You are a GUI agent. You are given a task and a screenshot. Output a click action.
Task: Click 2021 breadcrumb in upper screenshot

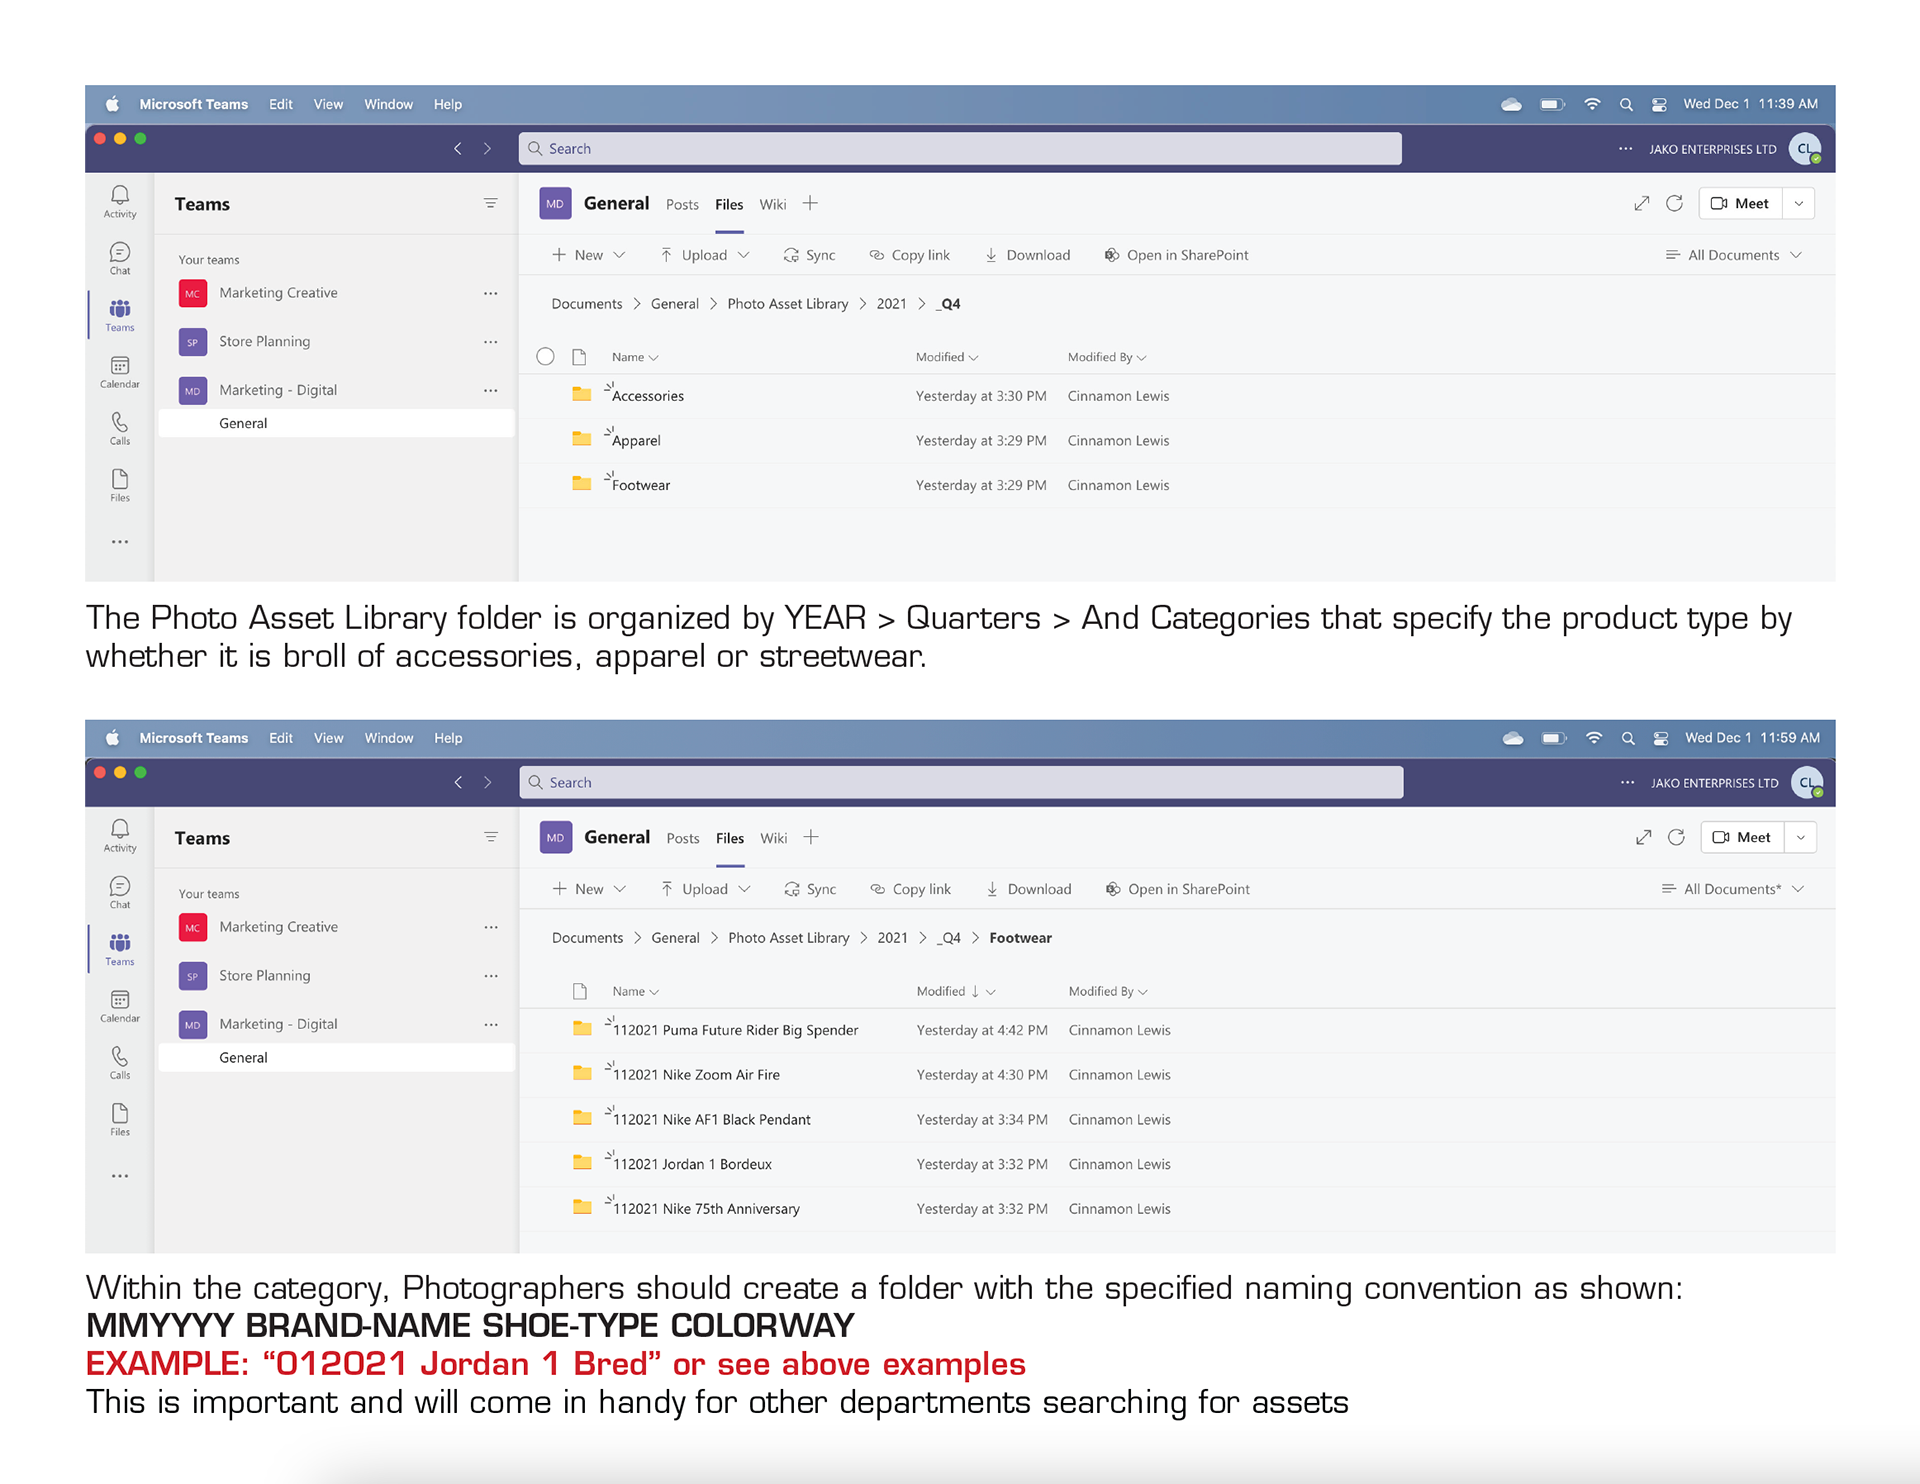[x=892, y=304]
